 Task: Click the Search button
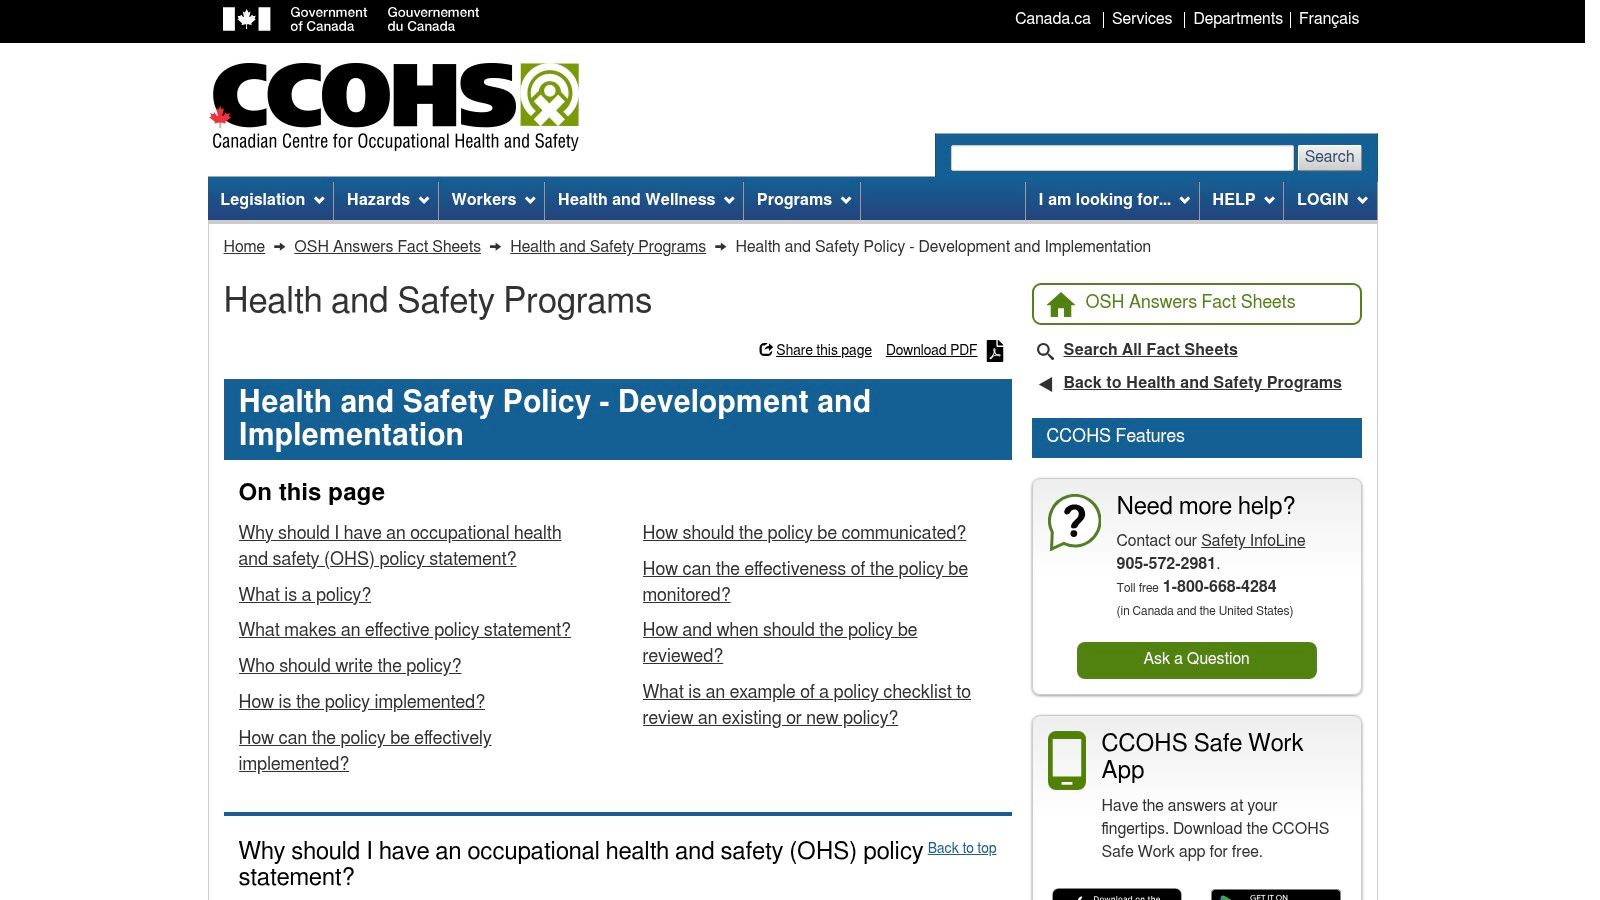coord(1329,158)
